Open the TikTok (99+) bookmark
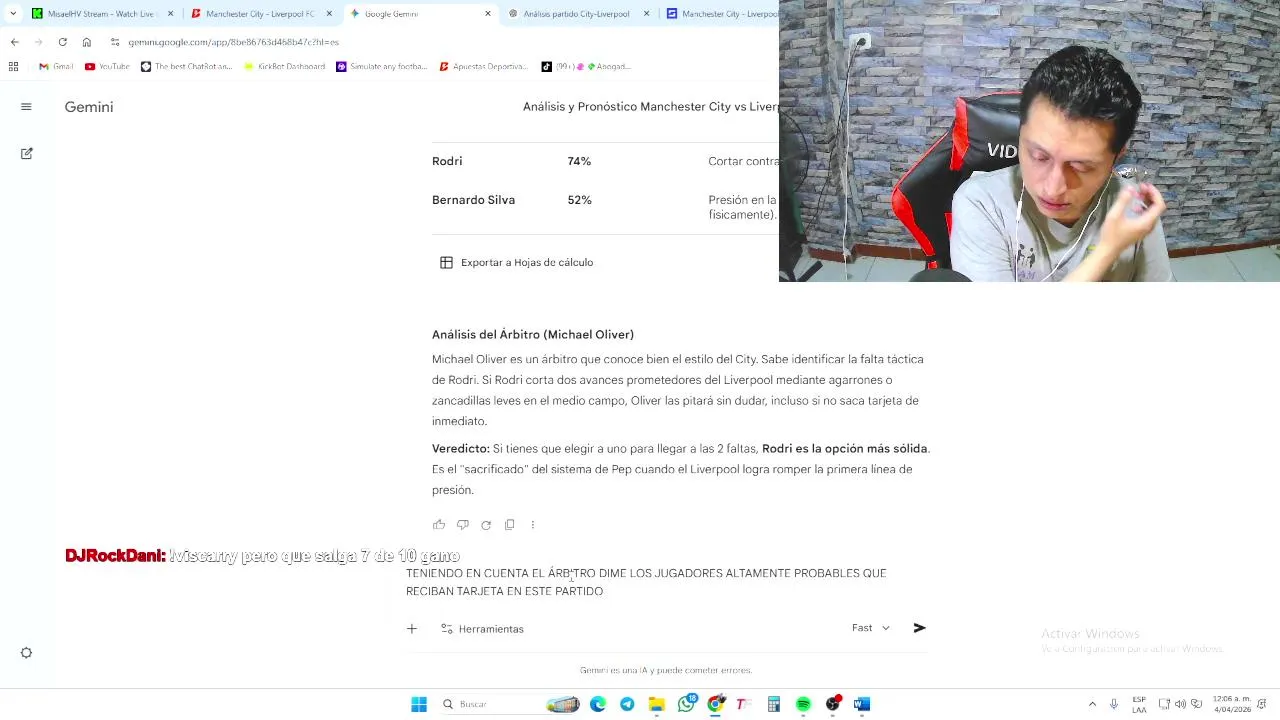The image size is (1280, 720). point(586,66)
